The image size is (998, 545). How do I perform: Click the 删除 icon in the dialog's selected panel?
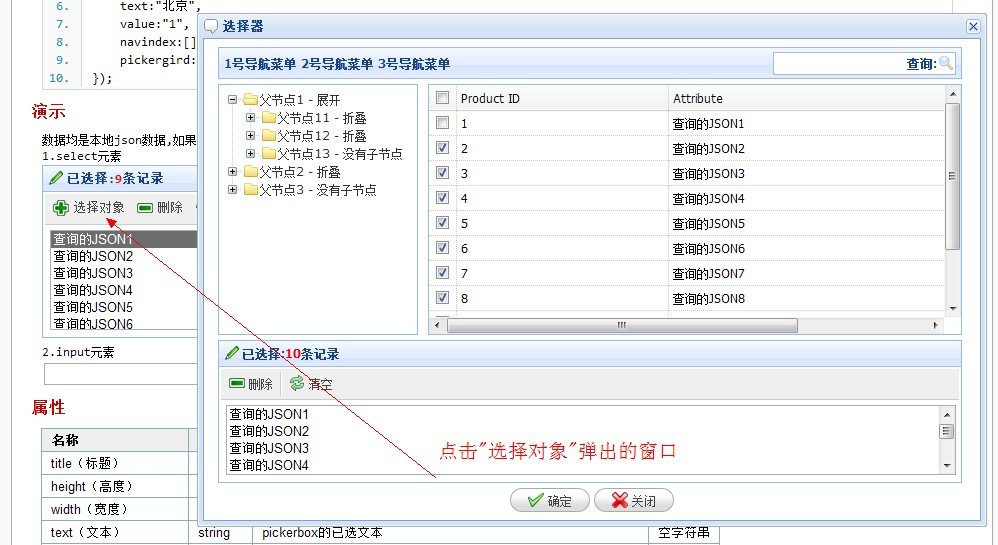coord(237,384)
